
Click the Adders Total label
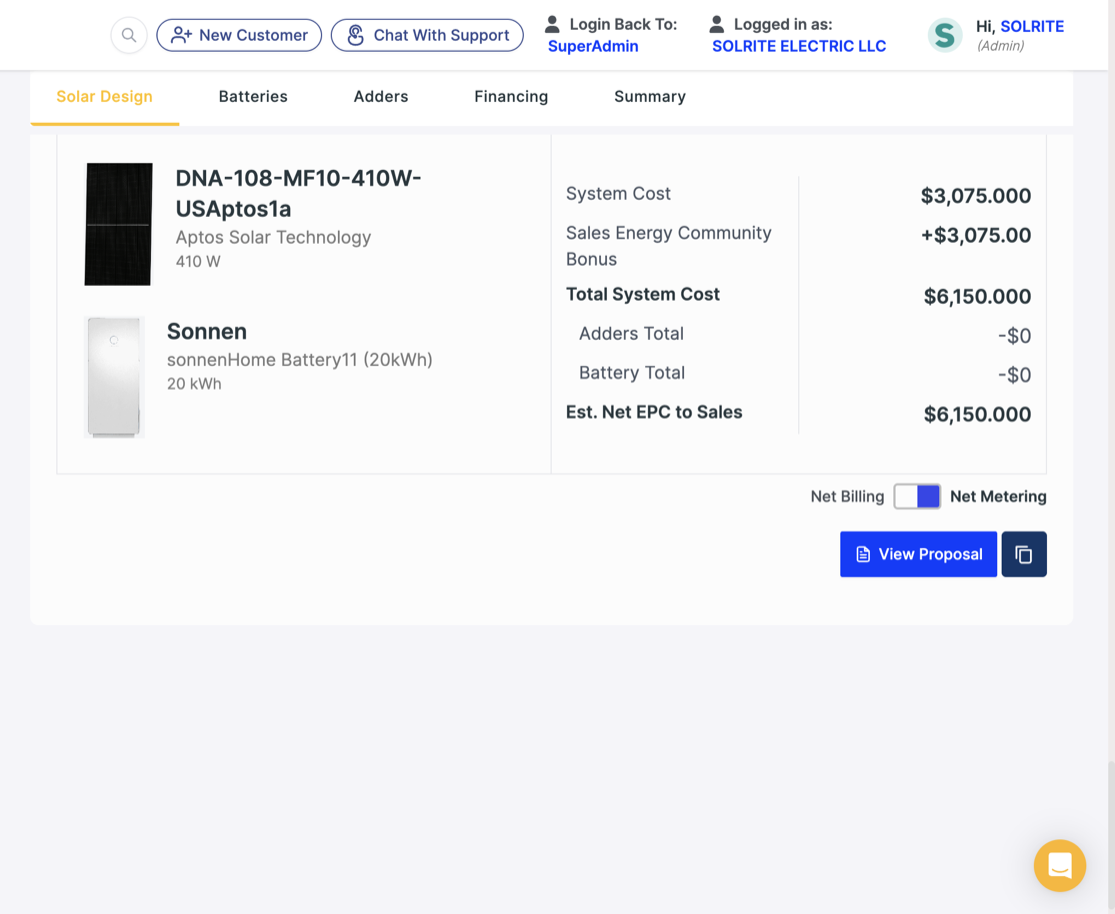(631, 334)
